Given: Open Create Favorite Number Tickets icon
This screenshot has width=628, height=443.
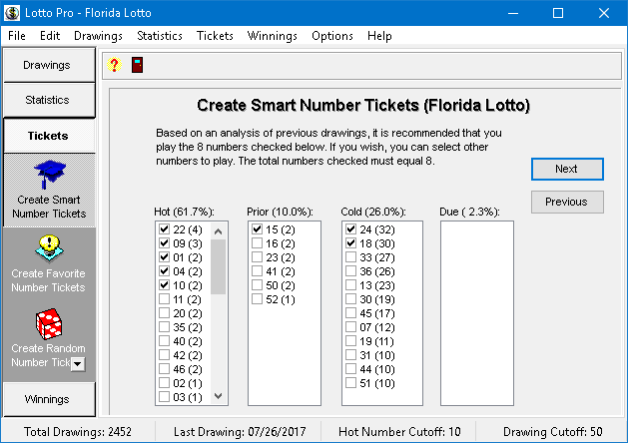Looking at the screenshot, I should [x=49, y=248].
